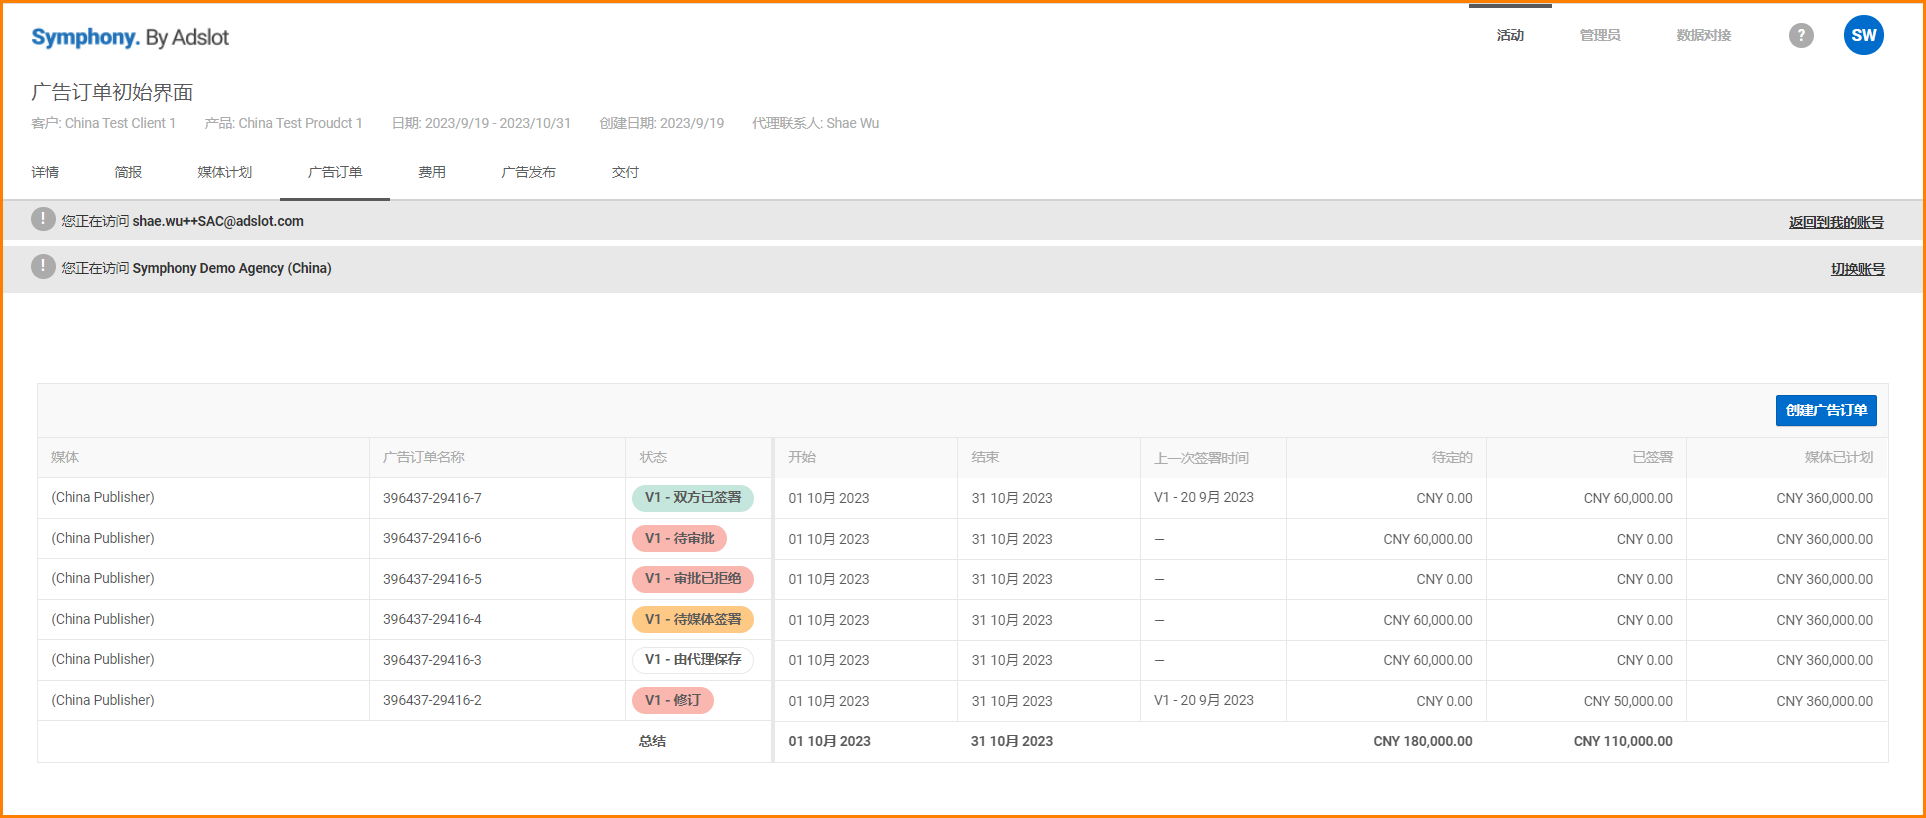The height and width of the screenshot is (818, 1926).
Task: Click V1 - 20 9月 2023 in row 29416-7
Action: click(1204, 497)
